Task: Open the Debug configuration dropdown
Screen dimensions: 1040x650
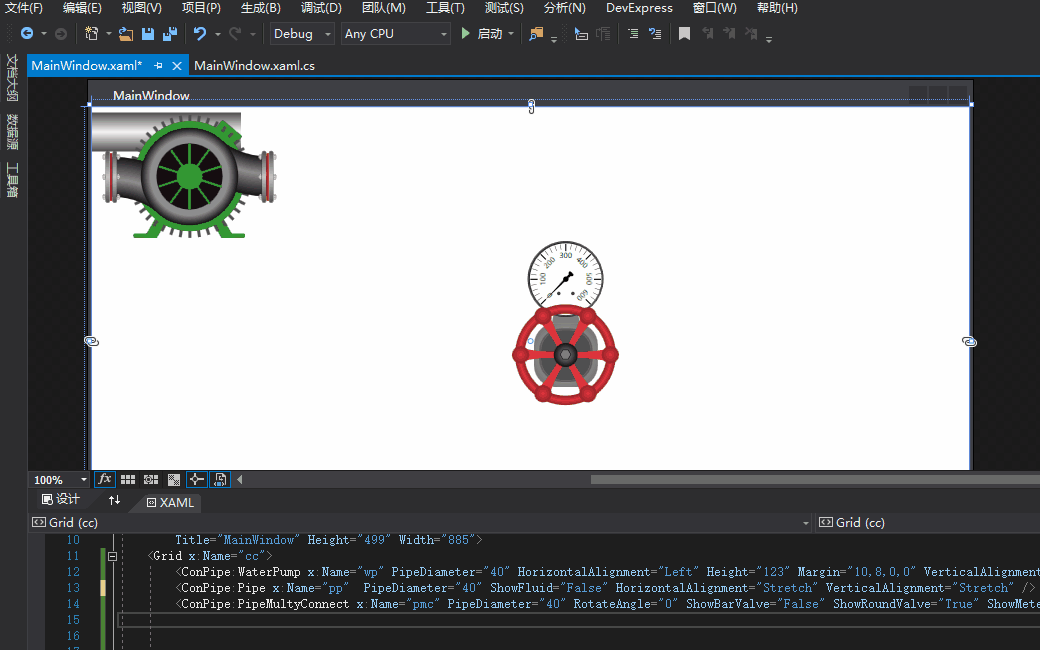Action: [x=302, y=34]
